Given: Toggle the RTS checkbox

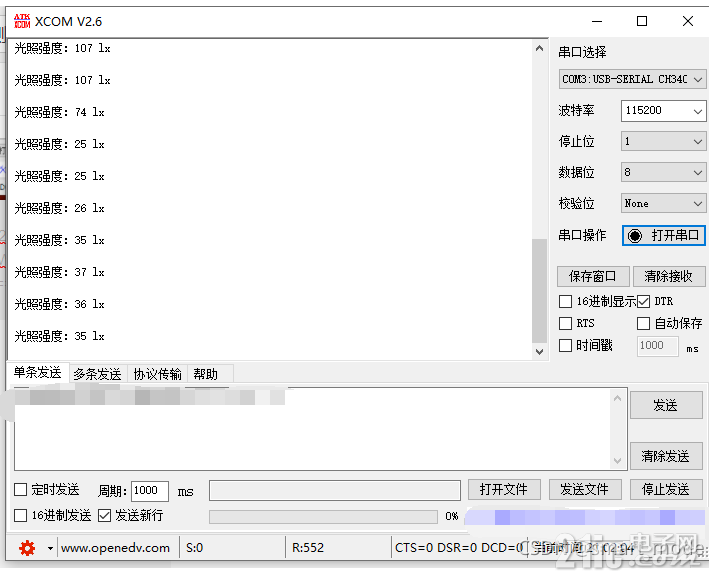Looking at the screenshot, I should coord(565,323).
